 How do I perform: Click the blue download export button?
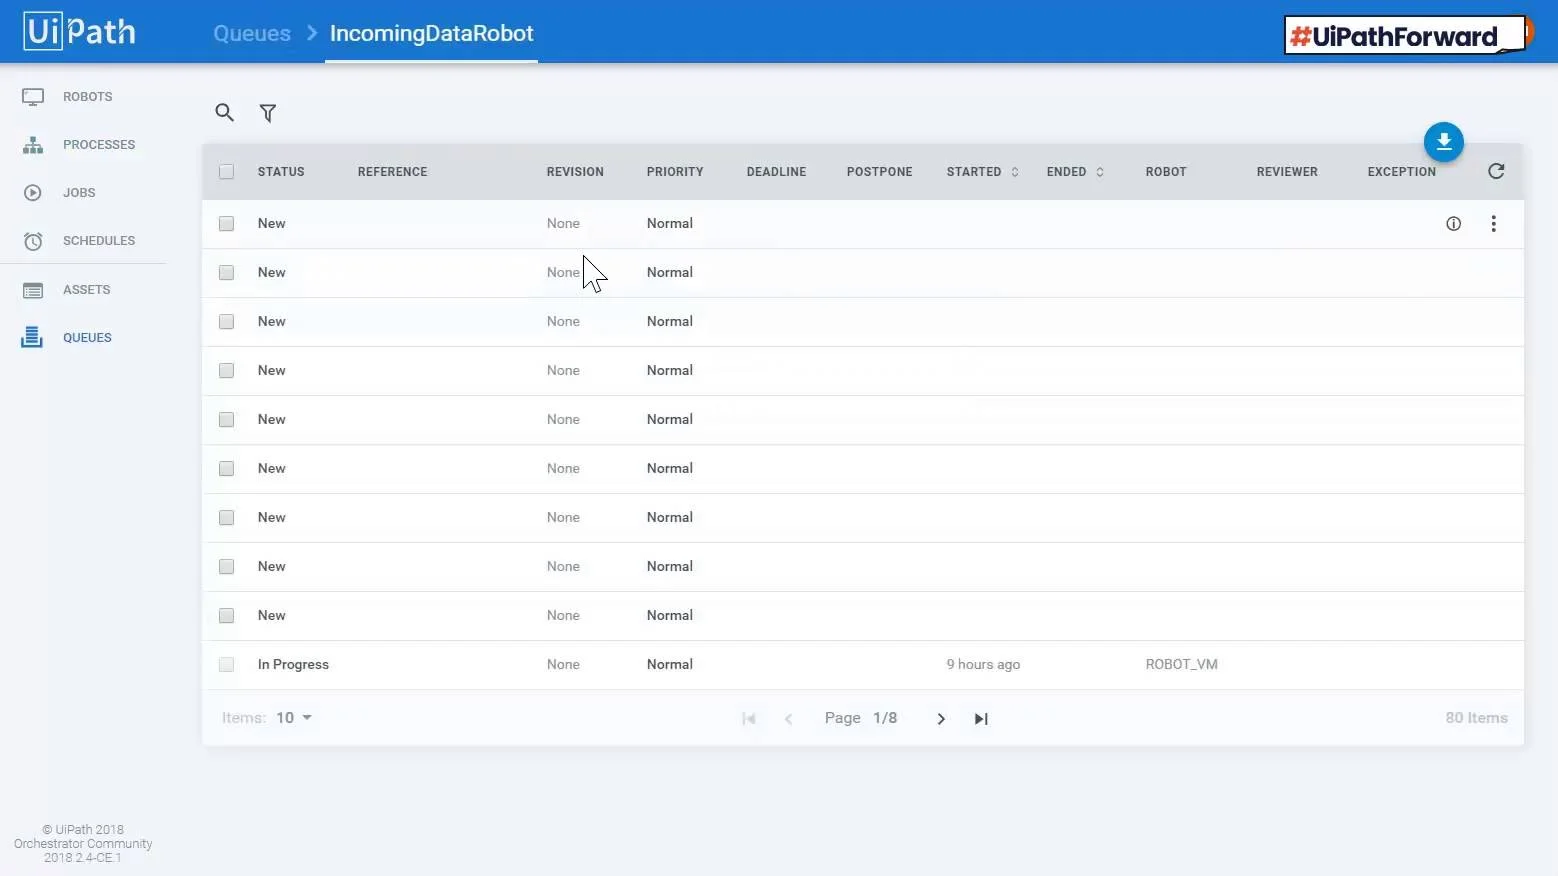coord(1443,142)
